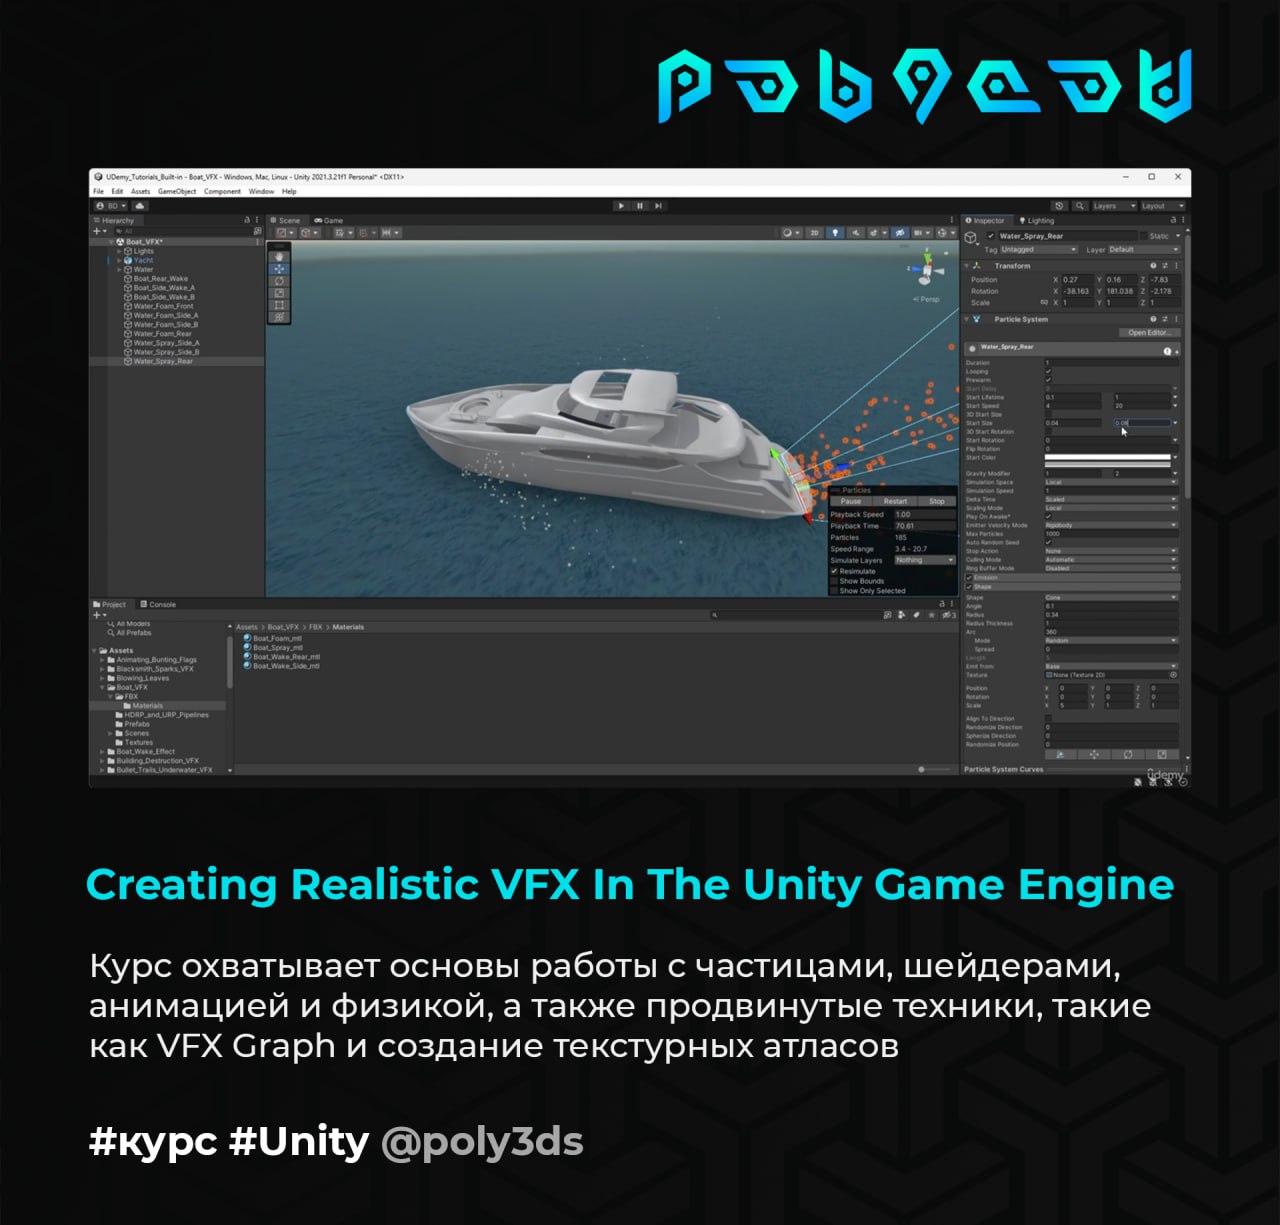
Task: Click the Project search-by-label icon
Action: (x=916, y=615)
